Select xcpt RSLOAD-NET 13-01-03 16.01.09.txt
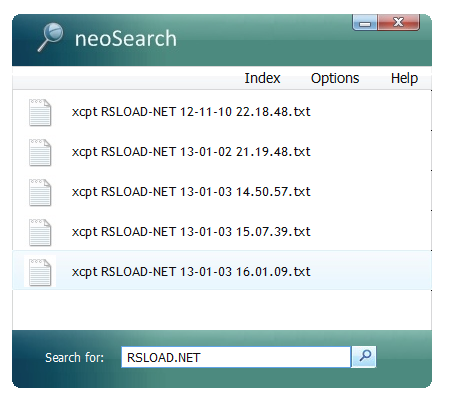452x403 pixels. point(222,270)
